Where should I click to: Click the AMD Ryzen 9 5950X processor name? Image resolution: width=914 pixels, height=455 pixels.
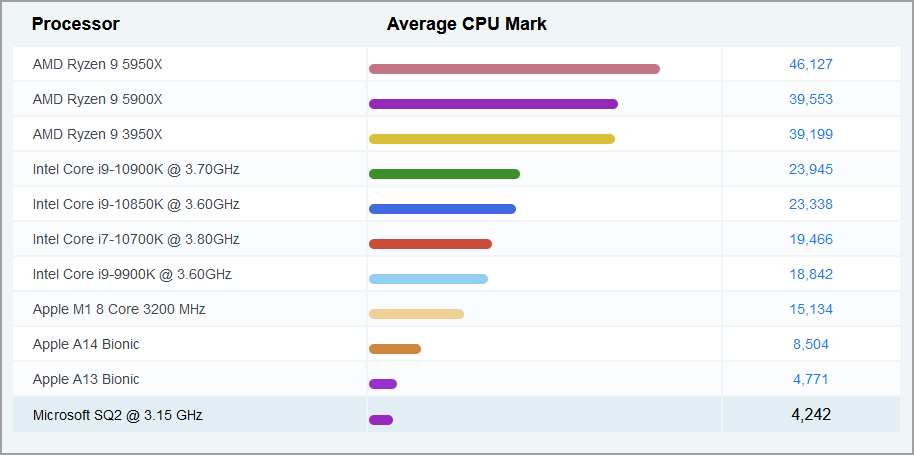[x=97, y=64]
